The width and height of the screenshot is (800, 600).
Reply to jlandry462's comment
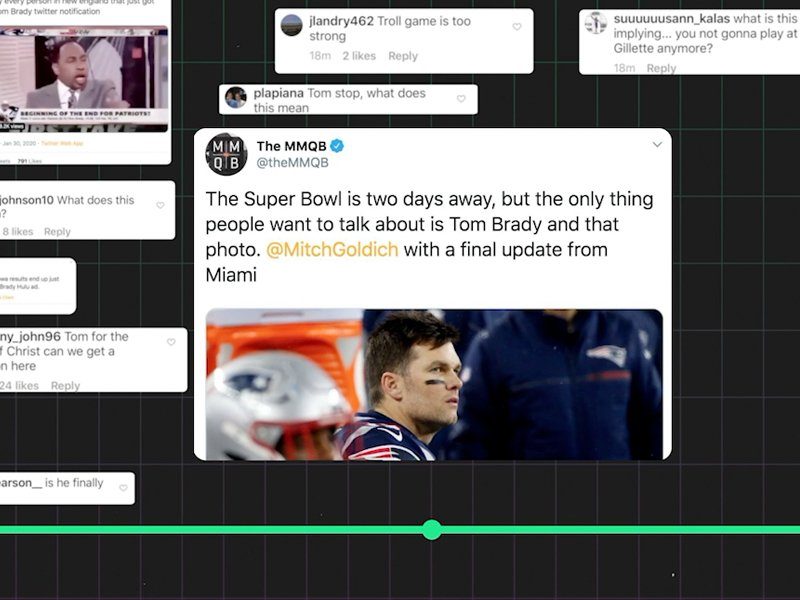[403, 56]
